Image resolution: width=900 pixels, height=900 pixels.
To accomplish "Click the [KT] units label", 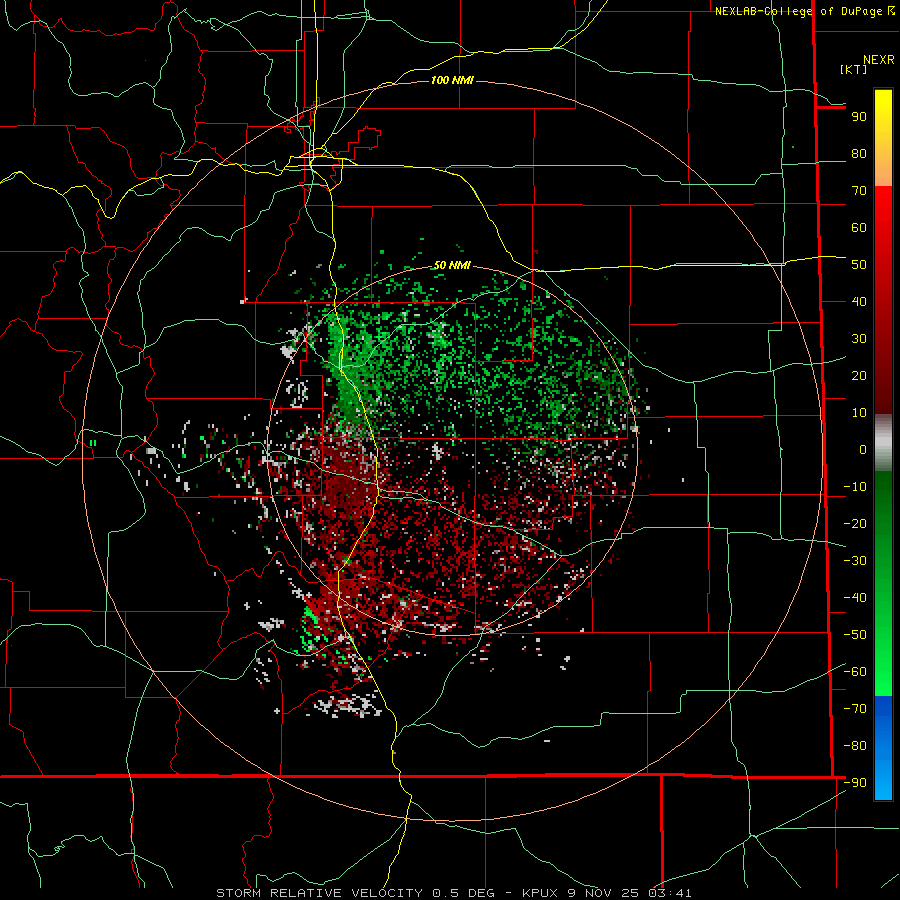I will click(x=854, y=69).
